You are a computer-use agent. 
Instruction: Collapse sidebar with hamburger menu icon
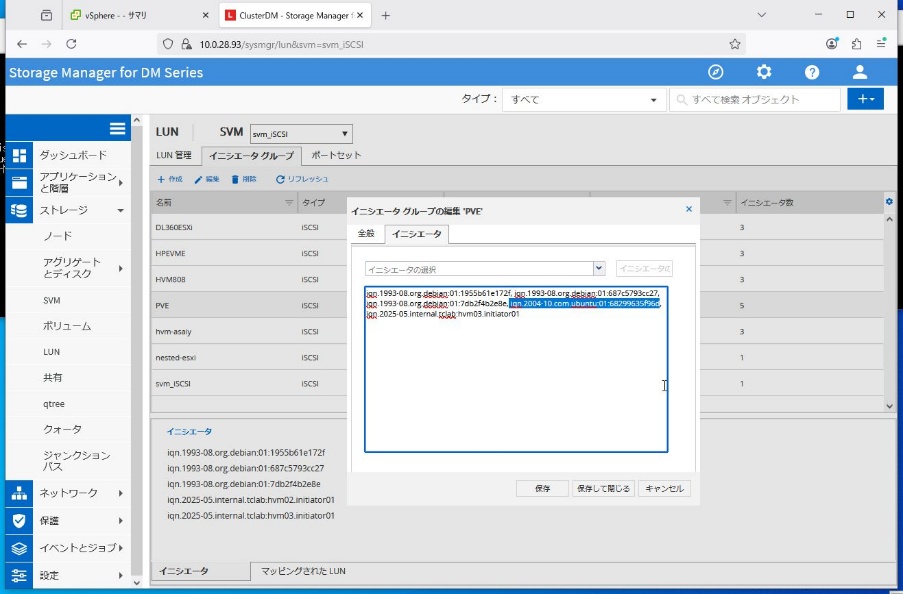point(117,129)
